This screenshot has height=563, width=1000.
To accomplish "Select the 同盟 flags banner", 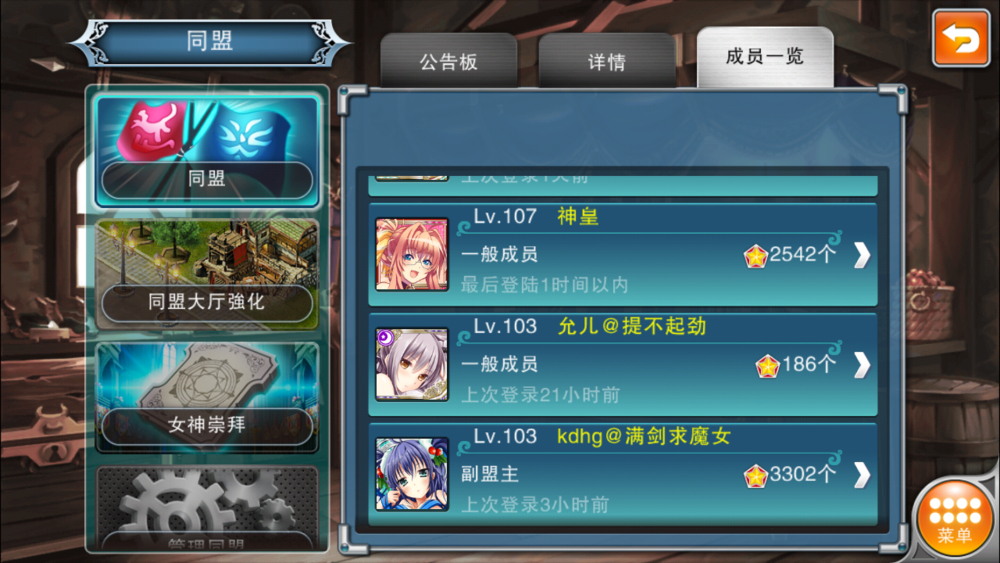I will [207, 151].
